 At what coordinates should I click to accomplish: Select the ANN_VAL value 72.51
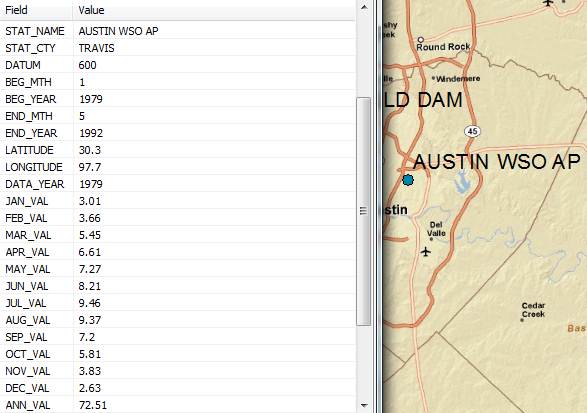pos(93,405)
